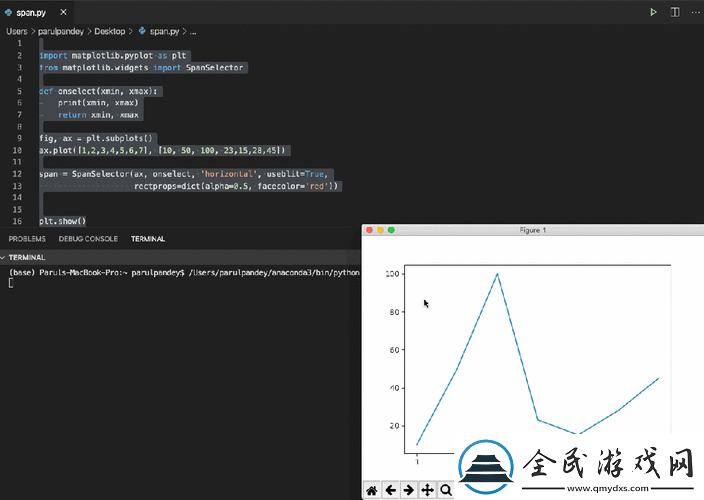Screen dimensions: 704x500
Task: Click the Python file icon in breadcrumb
Action: click(142, 31)
